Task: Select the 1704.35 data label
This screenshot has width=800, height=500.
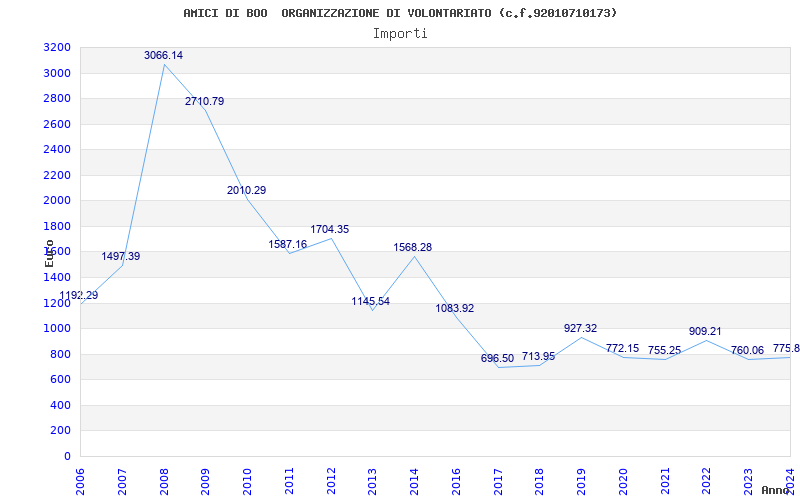Action: [x=330, y=230]
